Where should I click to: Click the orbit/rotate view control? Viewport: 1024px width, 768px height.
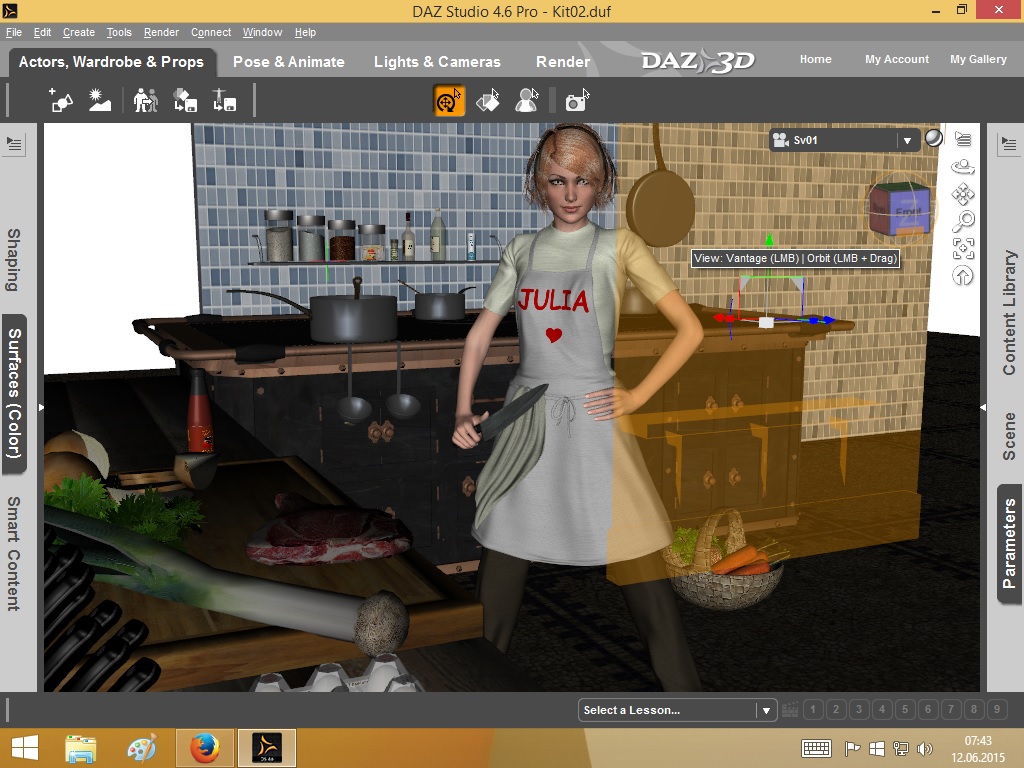pos(963,167)
